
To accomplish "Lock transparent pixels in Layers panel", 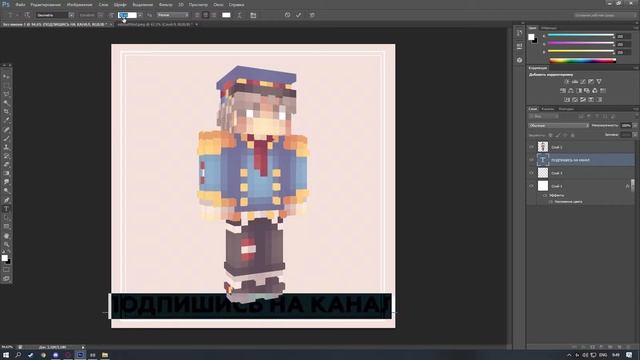I will 551,135.
